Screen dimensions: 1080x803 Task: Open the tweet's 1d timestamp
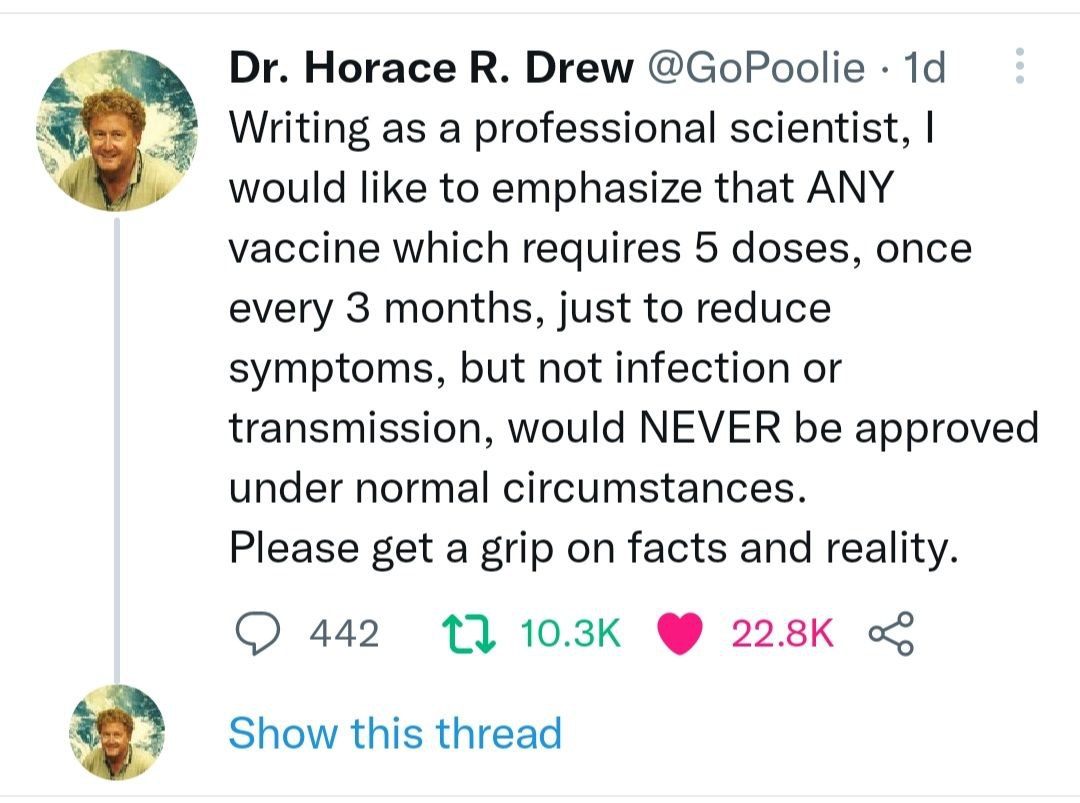923,68
